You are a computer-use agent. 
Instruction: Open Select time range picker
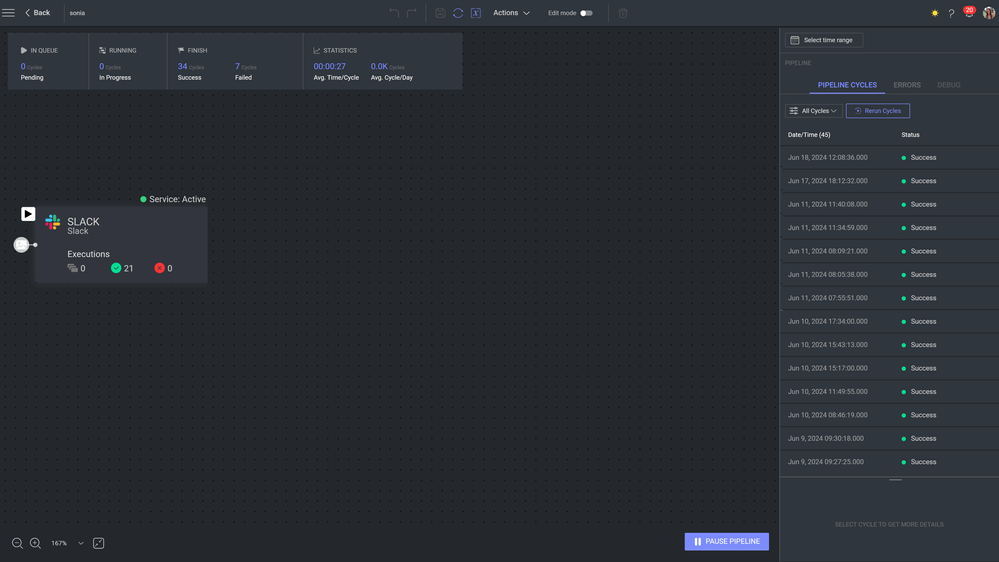(824, 40)
